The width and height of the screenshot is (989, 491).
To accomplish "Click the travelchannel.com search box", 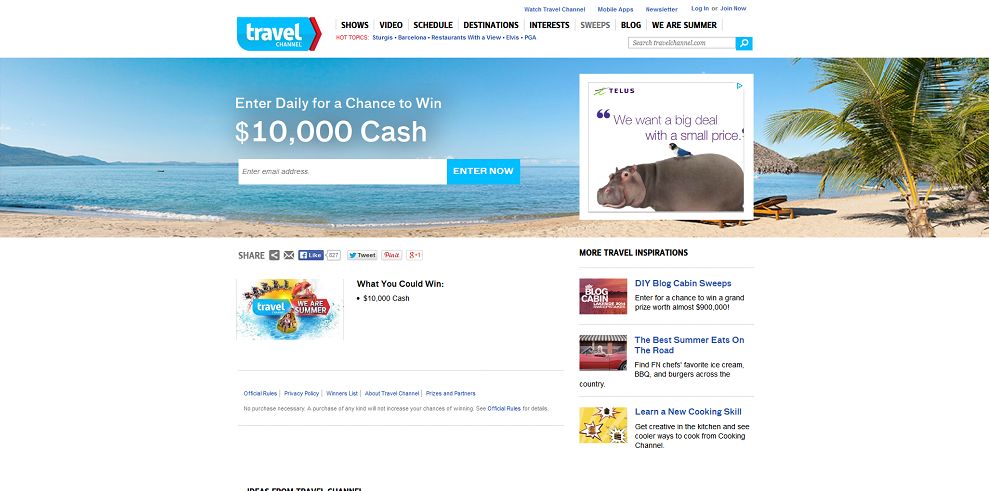I will tap(682, 43).
